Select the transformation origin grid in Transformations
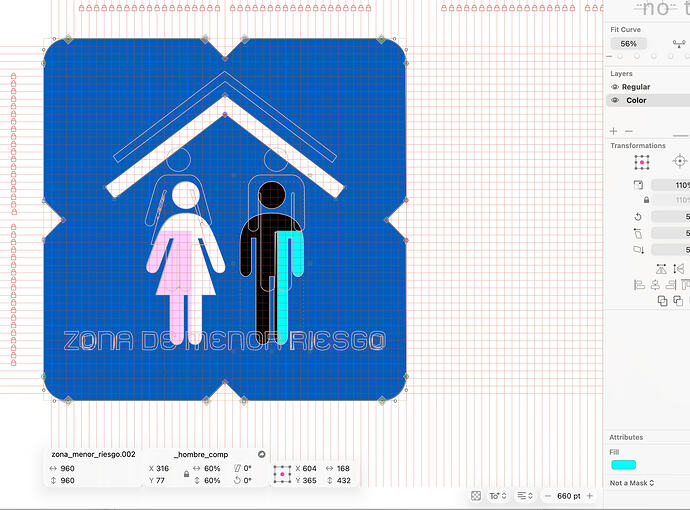The width and height of the screenshot is (690, 510). click(x=642, y=162)
